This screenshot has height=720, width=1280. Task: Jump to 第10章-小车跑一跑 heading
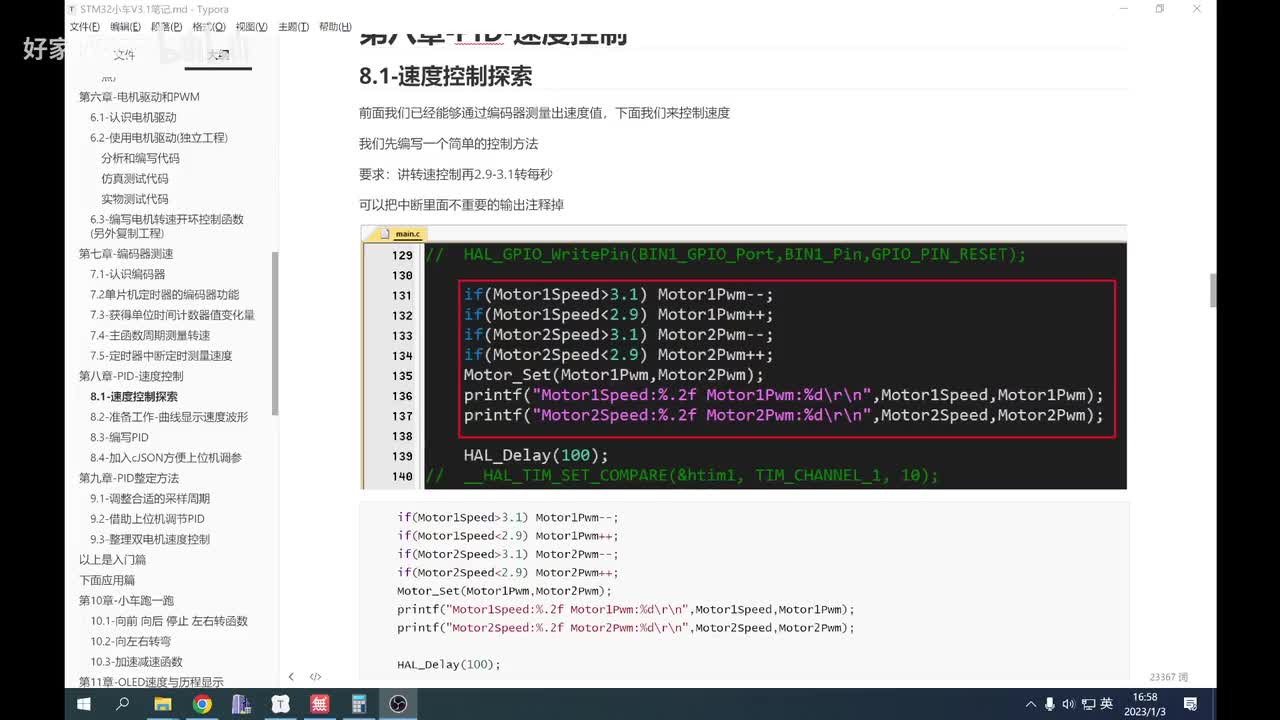(126, 600)
